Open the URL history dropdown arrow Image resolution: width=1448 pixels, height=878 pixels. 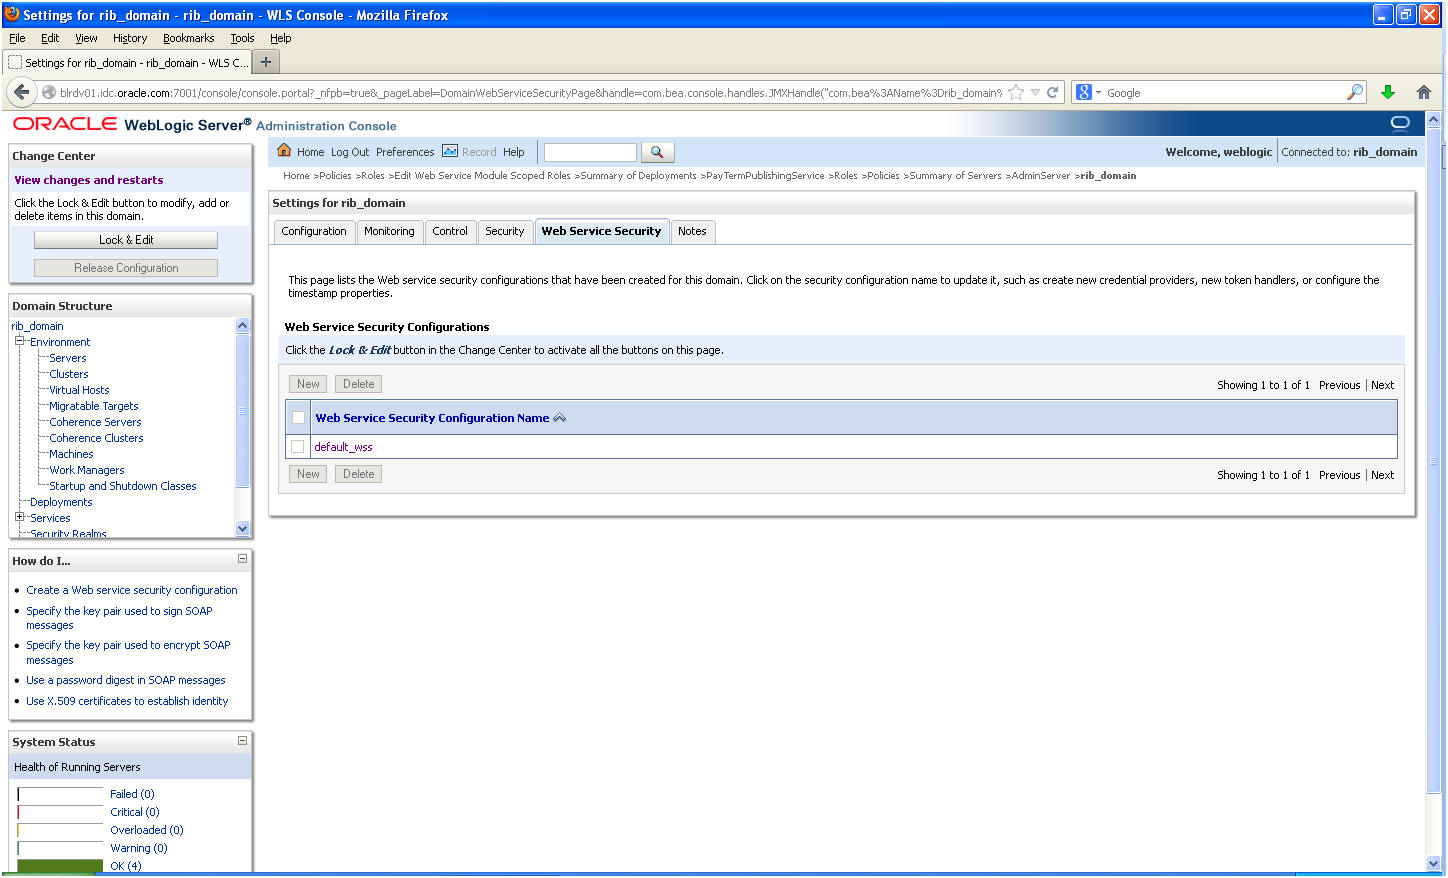point(1035,93)
